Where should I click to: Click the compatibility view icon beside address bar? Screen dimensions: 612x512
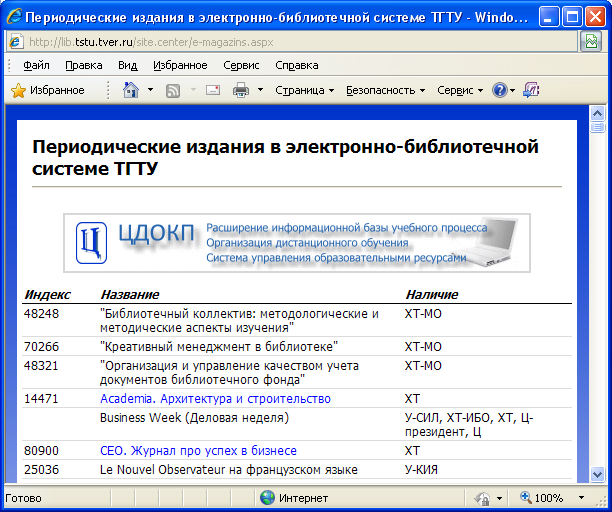[x=591, y=41]
